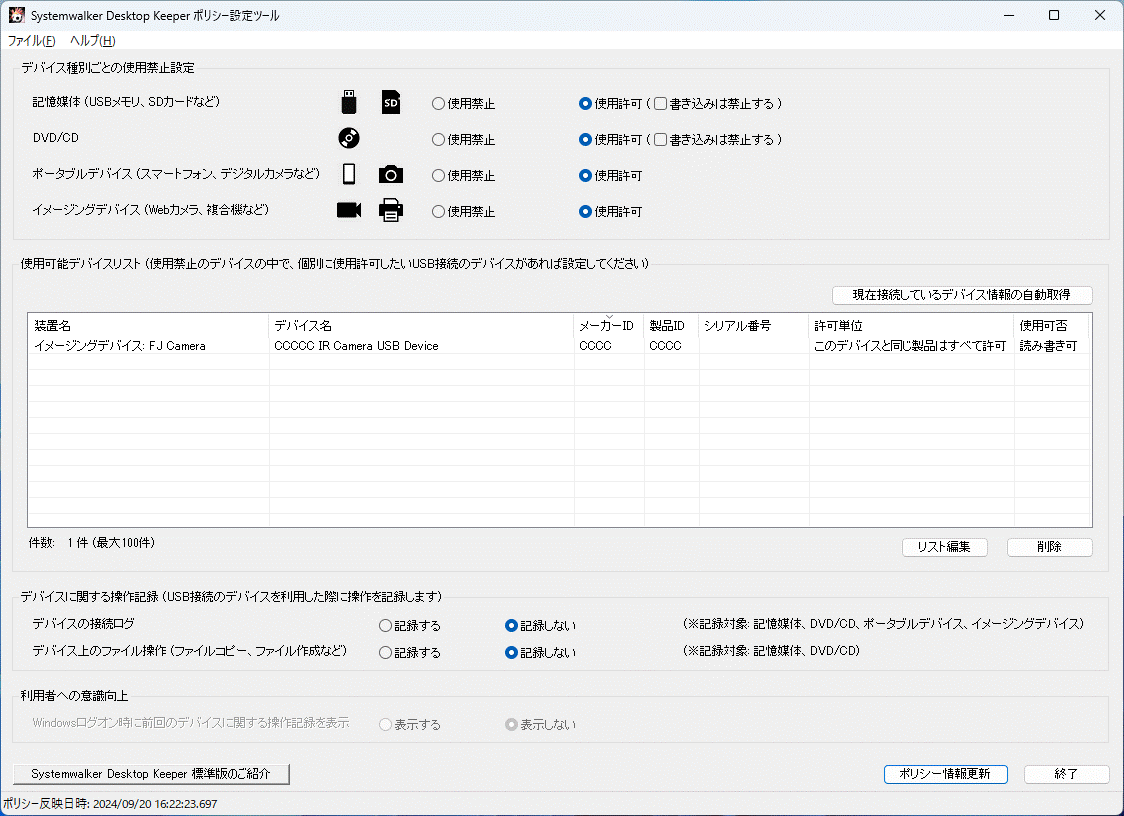Sort by 製品ID column header
The width and height of the screenshot is (1124, 816).
click(x=672, y=326)
